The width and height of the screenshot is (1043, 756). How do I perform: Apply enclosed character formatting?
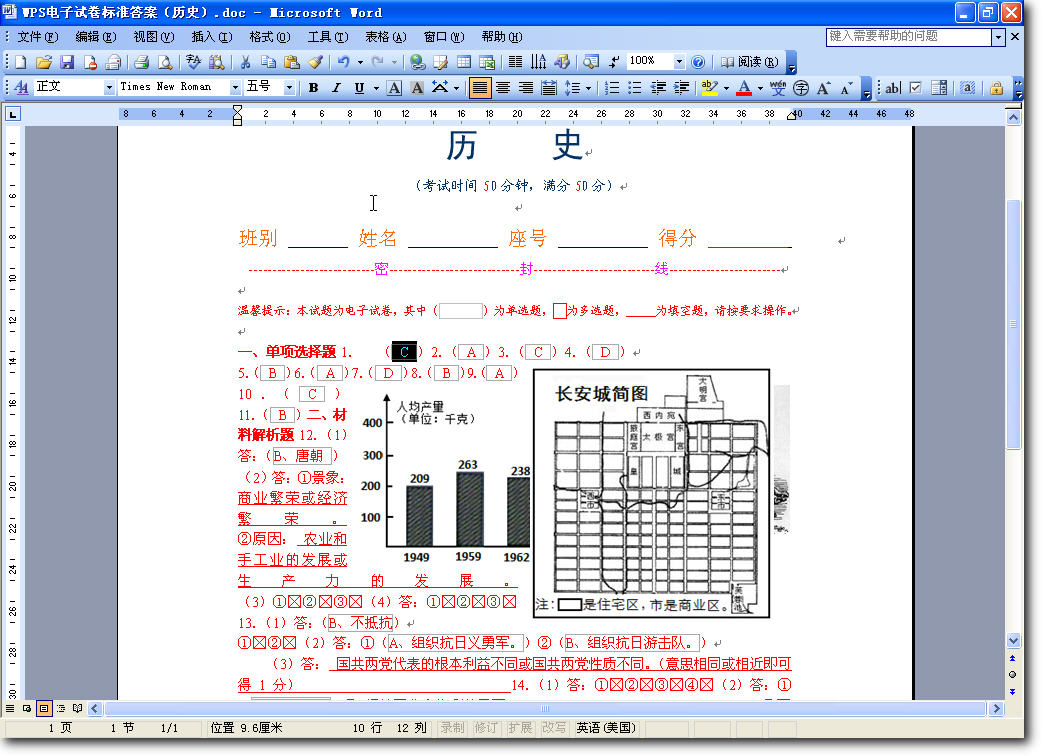point(801,88)
